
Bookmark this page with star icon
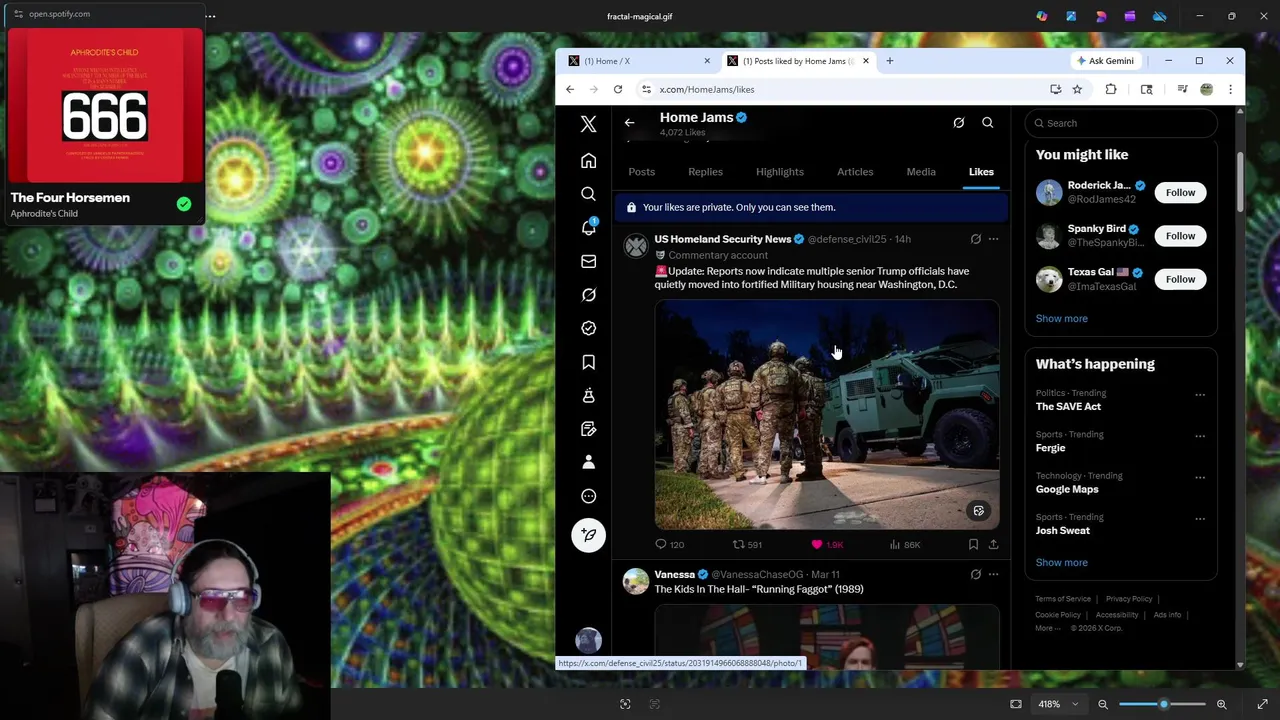1077,89
